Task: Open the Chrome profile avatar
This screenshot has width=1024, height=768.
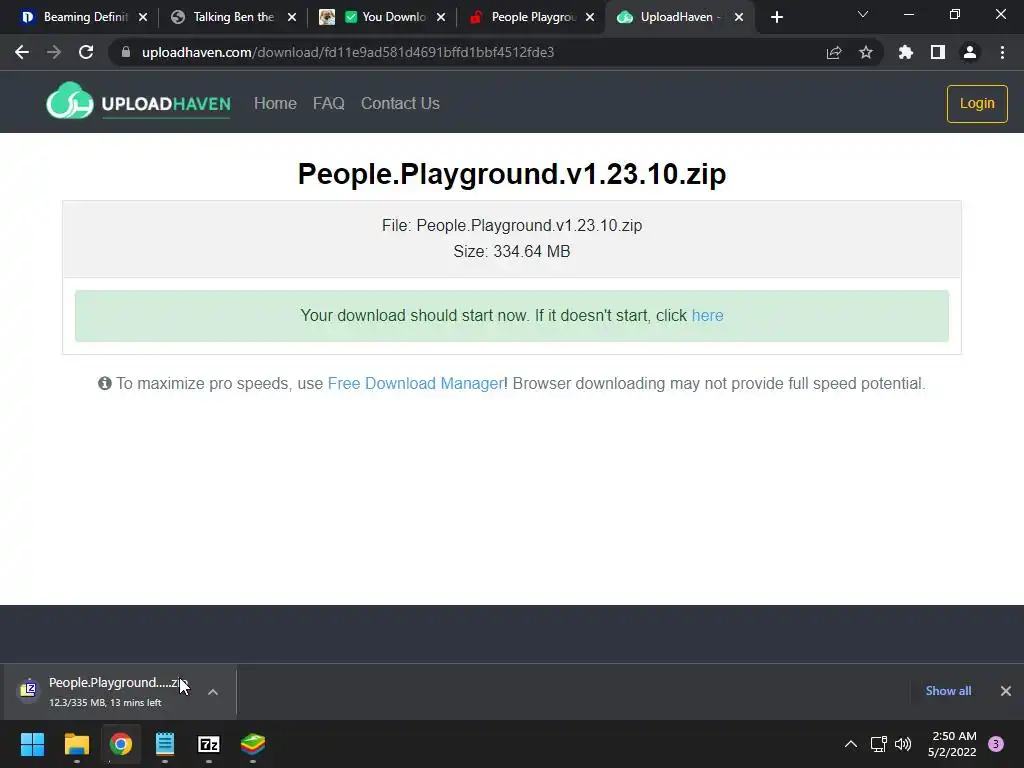Action: [x=970, y=52]
